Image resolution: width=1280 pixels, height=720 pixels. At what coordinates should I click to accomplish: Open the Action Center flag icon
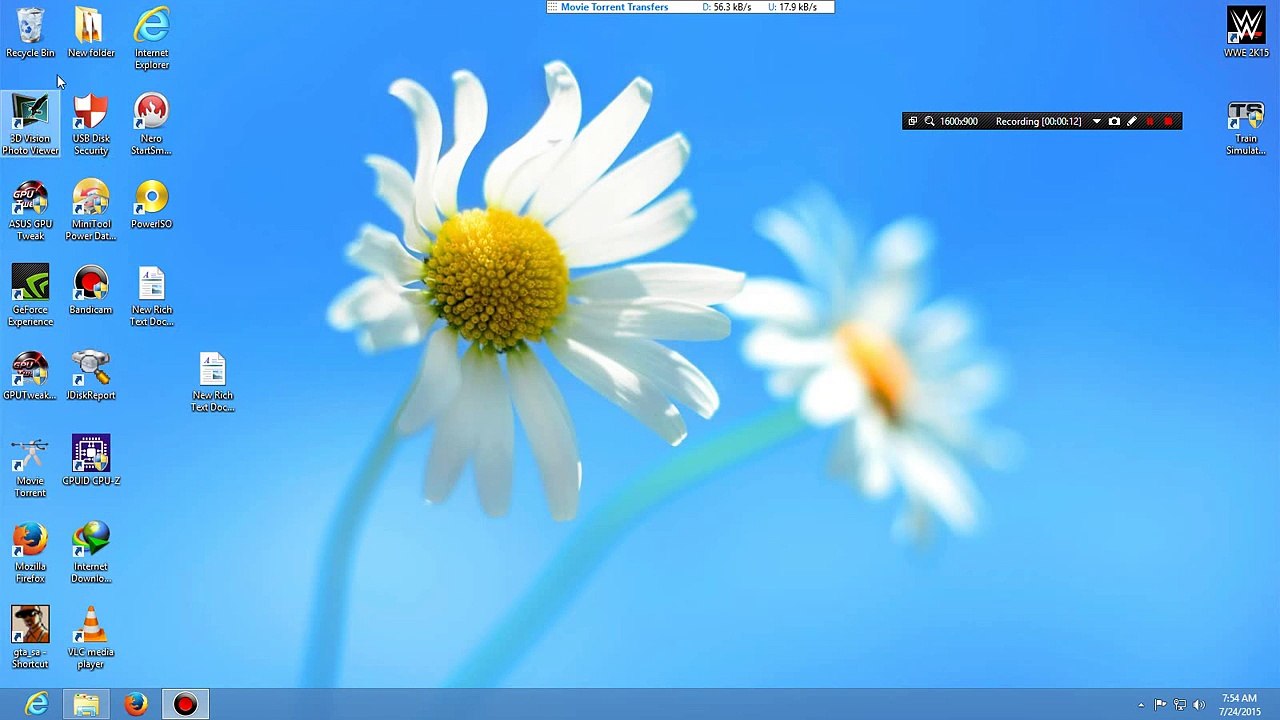[1160, 705]
